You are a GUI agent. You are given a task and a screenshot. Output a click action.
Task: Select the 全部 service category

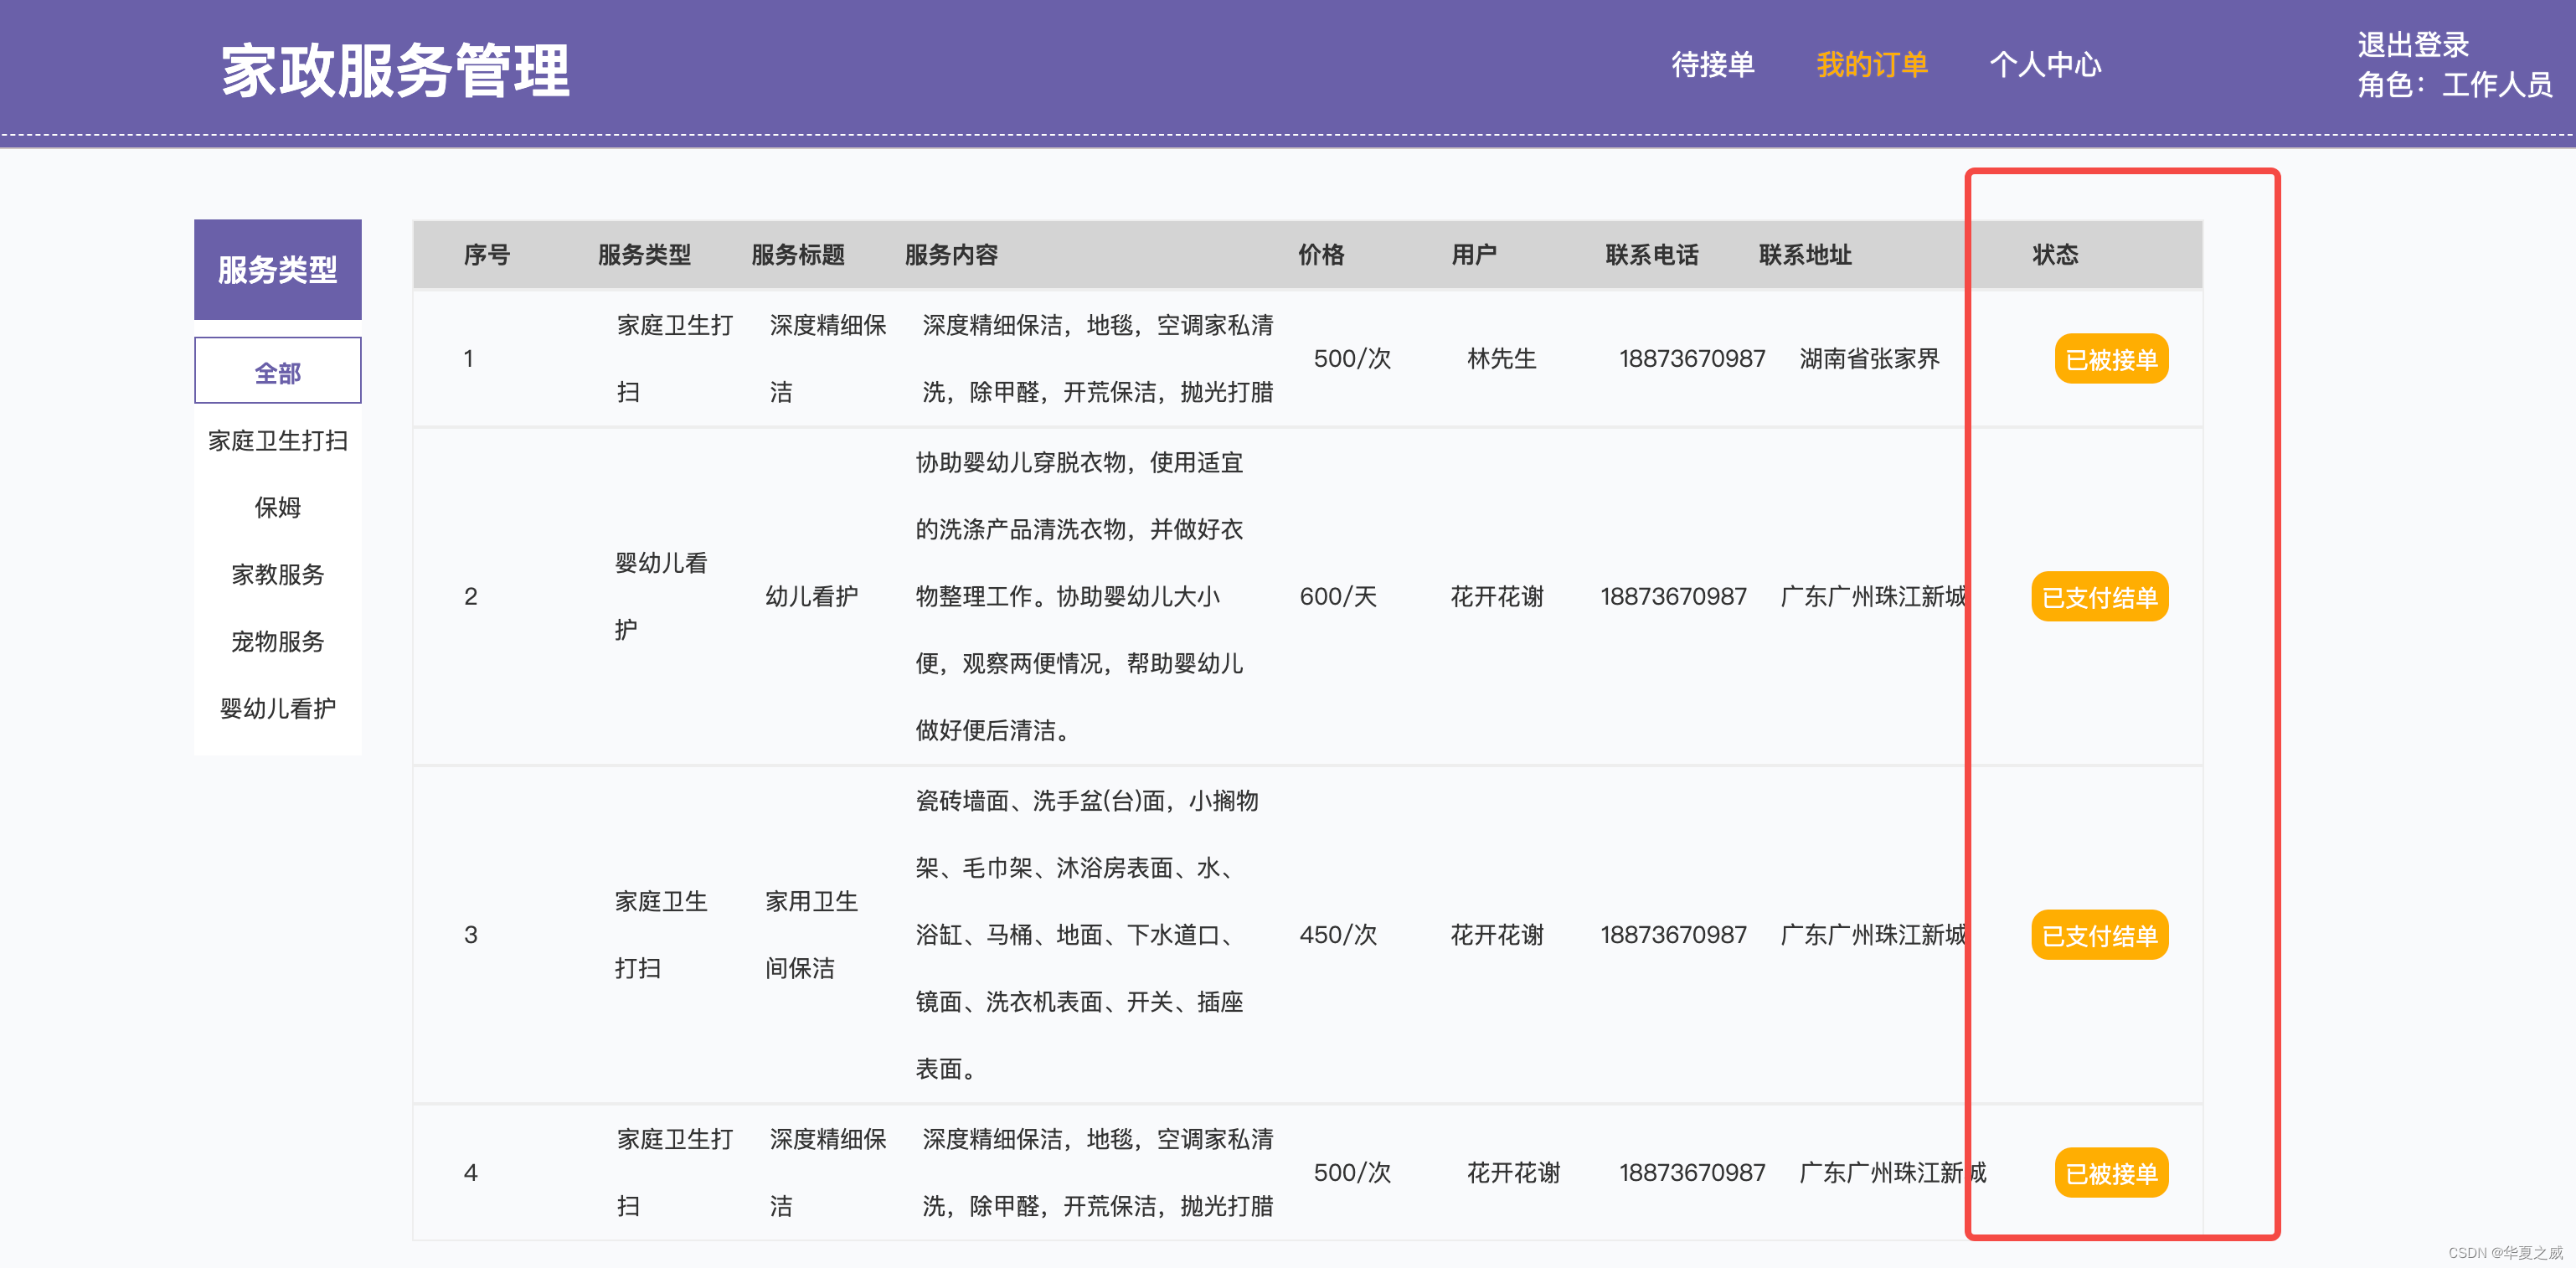pos(277,371)
